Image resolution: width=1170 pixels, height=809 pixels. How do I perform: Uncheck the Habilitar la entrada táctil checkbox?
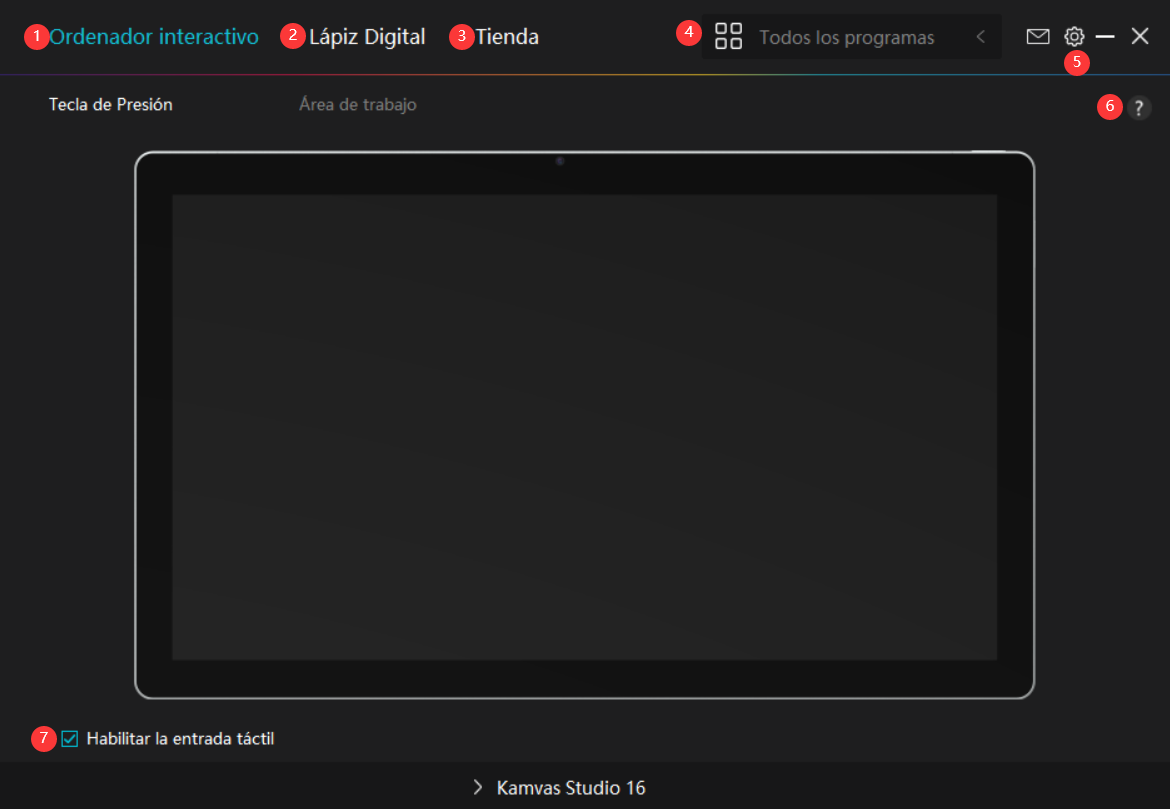pos(70,739)
